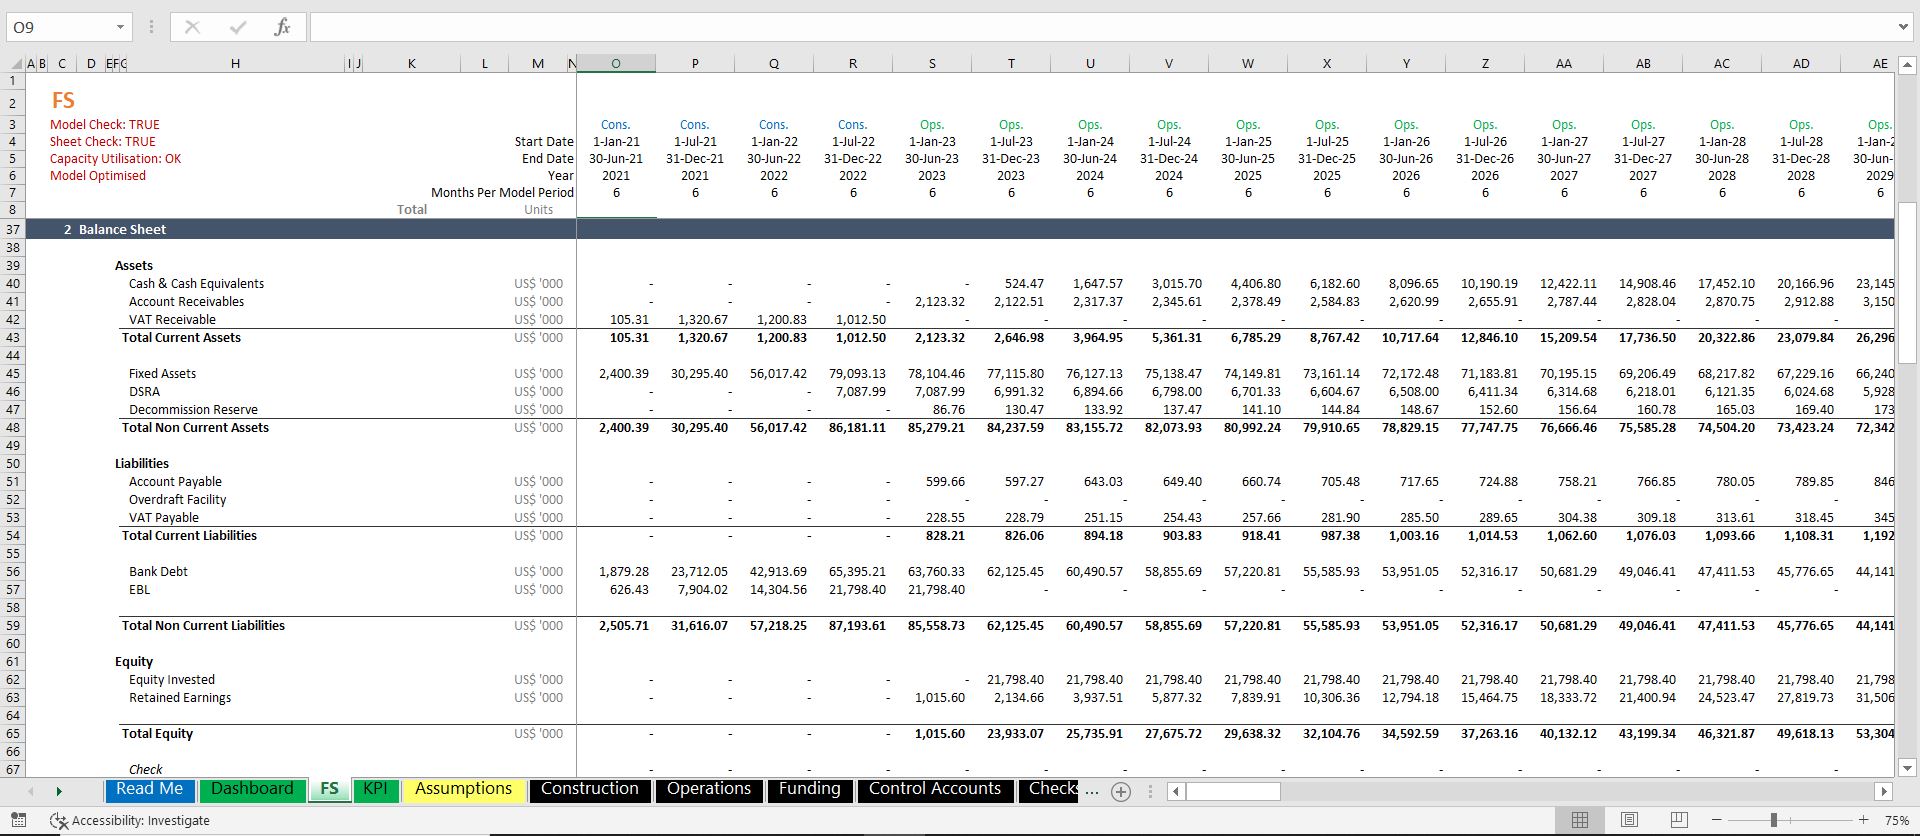Select column H header

tap(235, 63)
